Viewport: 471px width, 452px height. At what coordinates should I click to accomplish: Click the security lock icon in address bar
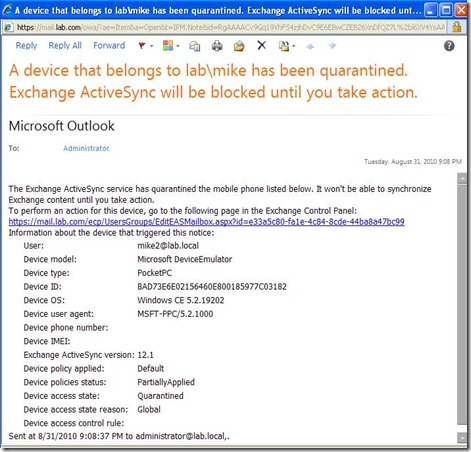coord(457,27)
